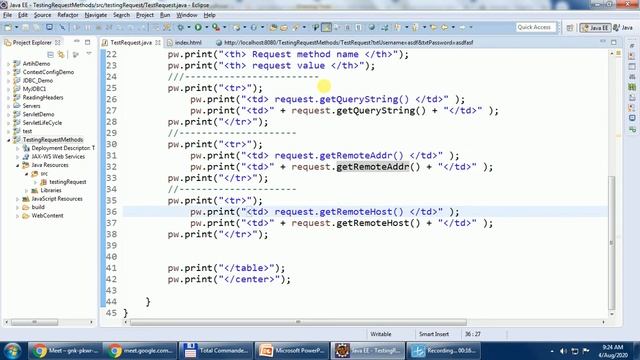Expand the Servers folder

[9, 106]
